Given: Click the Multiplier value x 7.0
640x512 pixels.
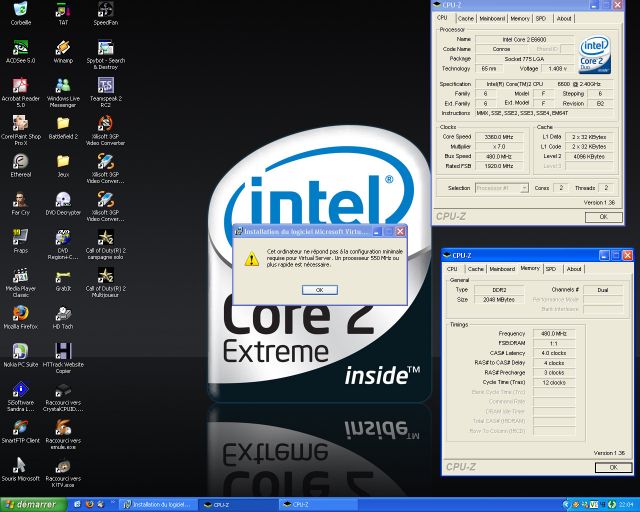Looking at the screenshot, I should click(x=499, y=147).
